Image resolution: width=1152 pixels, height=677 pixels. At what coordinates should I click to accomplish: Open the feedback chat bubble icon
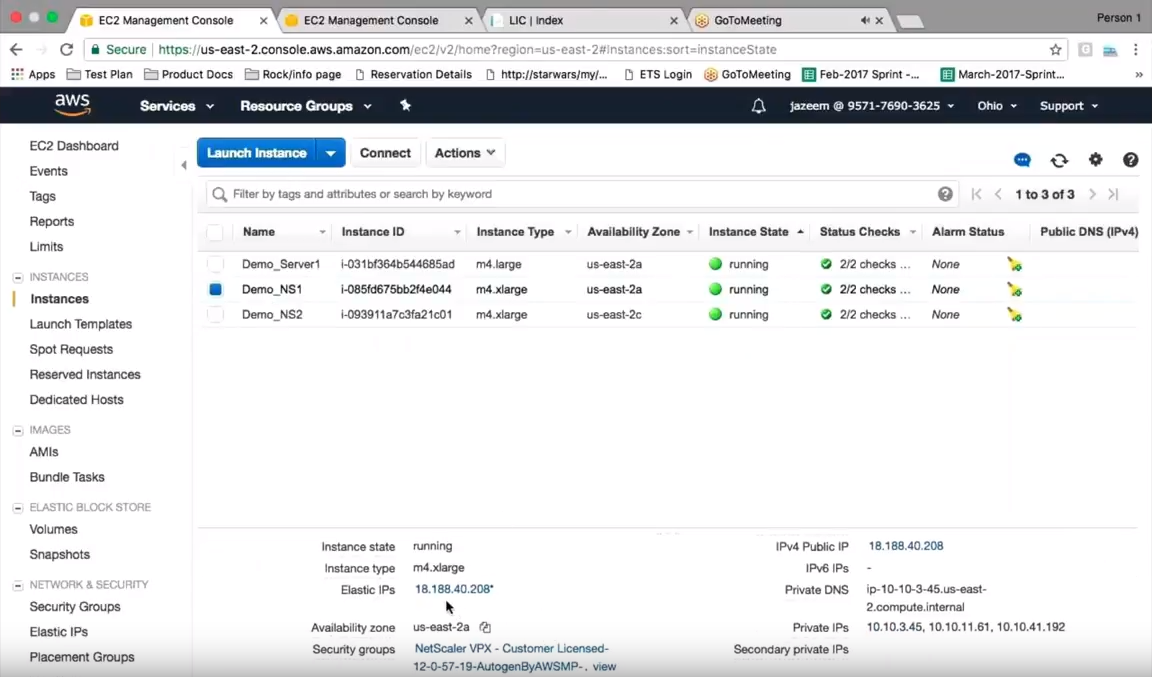click(x=1022, y=160)
